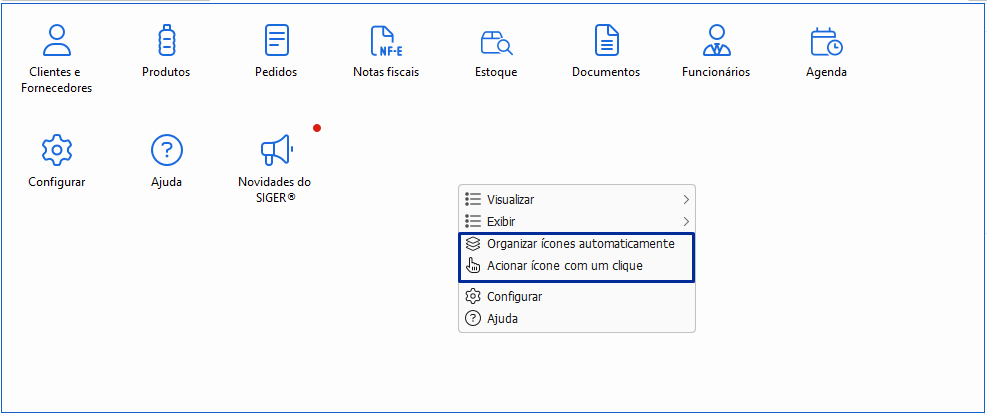
Task: Open the Estoque inventory icon
Action: point(496,42)
